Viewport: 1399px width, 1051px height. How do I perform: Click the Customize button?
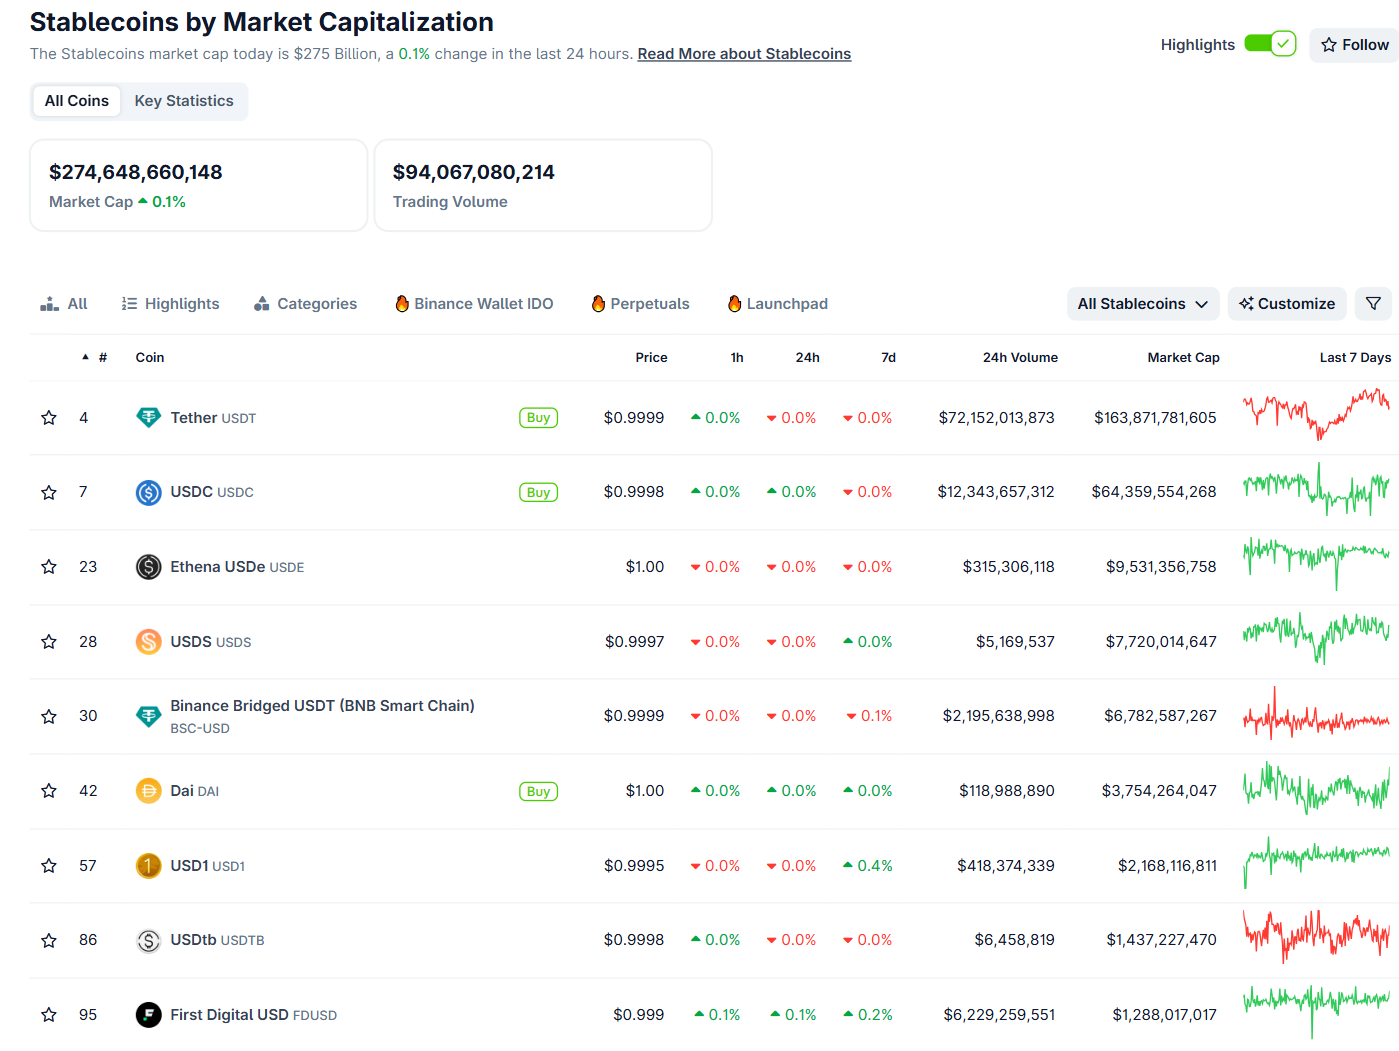pos(1287,304)
